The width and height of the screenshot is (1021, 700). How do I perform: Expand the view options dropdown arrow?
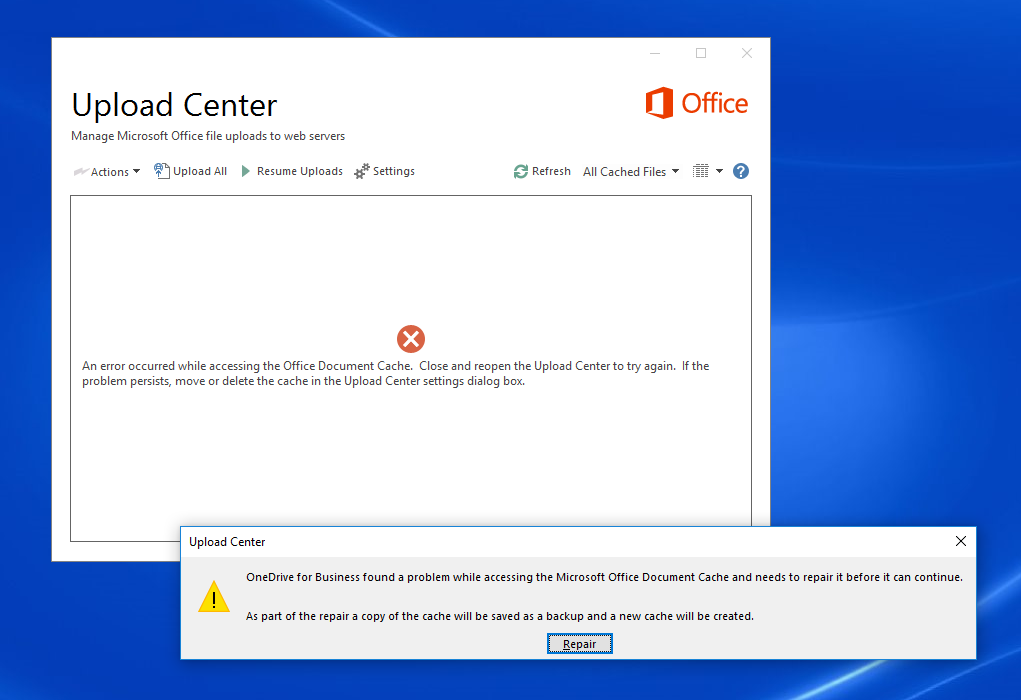719,171
